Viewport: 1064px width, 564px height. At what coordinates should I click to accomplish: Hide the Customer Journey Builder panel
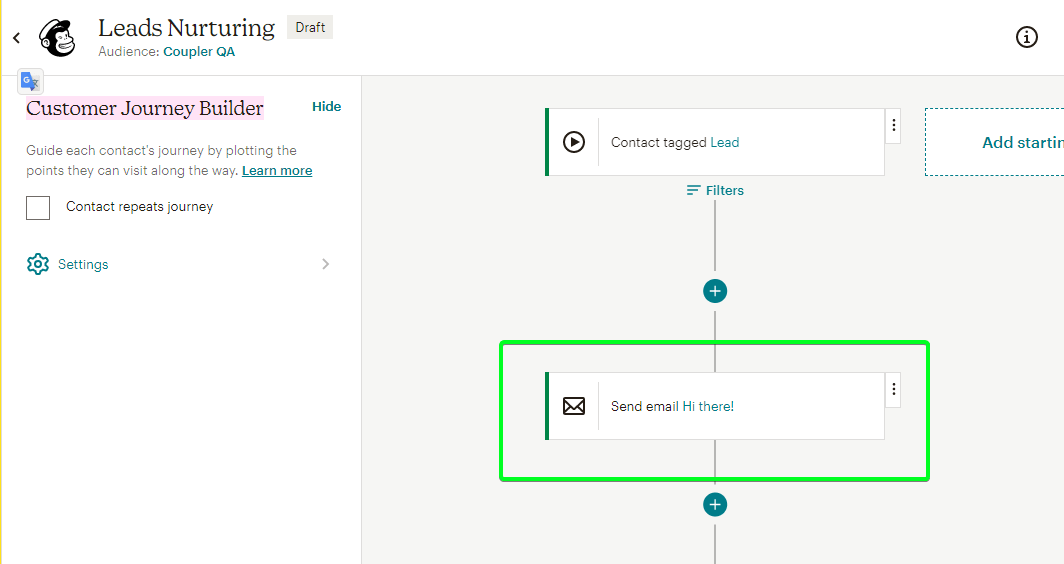pyautogui.click(x=326, y=107)
